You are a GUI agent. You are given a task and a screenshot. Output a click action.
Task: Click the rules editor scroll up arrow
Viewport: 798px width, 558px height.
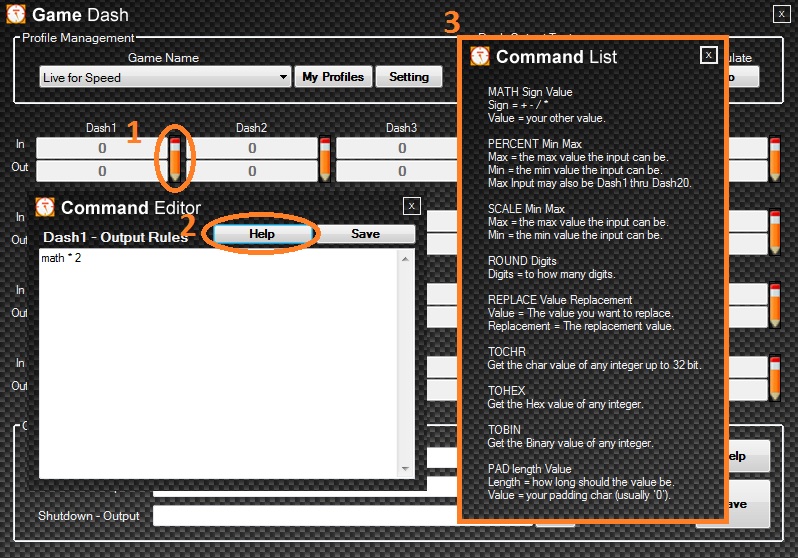click(x=405, y=259)
